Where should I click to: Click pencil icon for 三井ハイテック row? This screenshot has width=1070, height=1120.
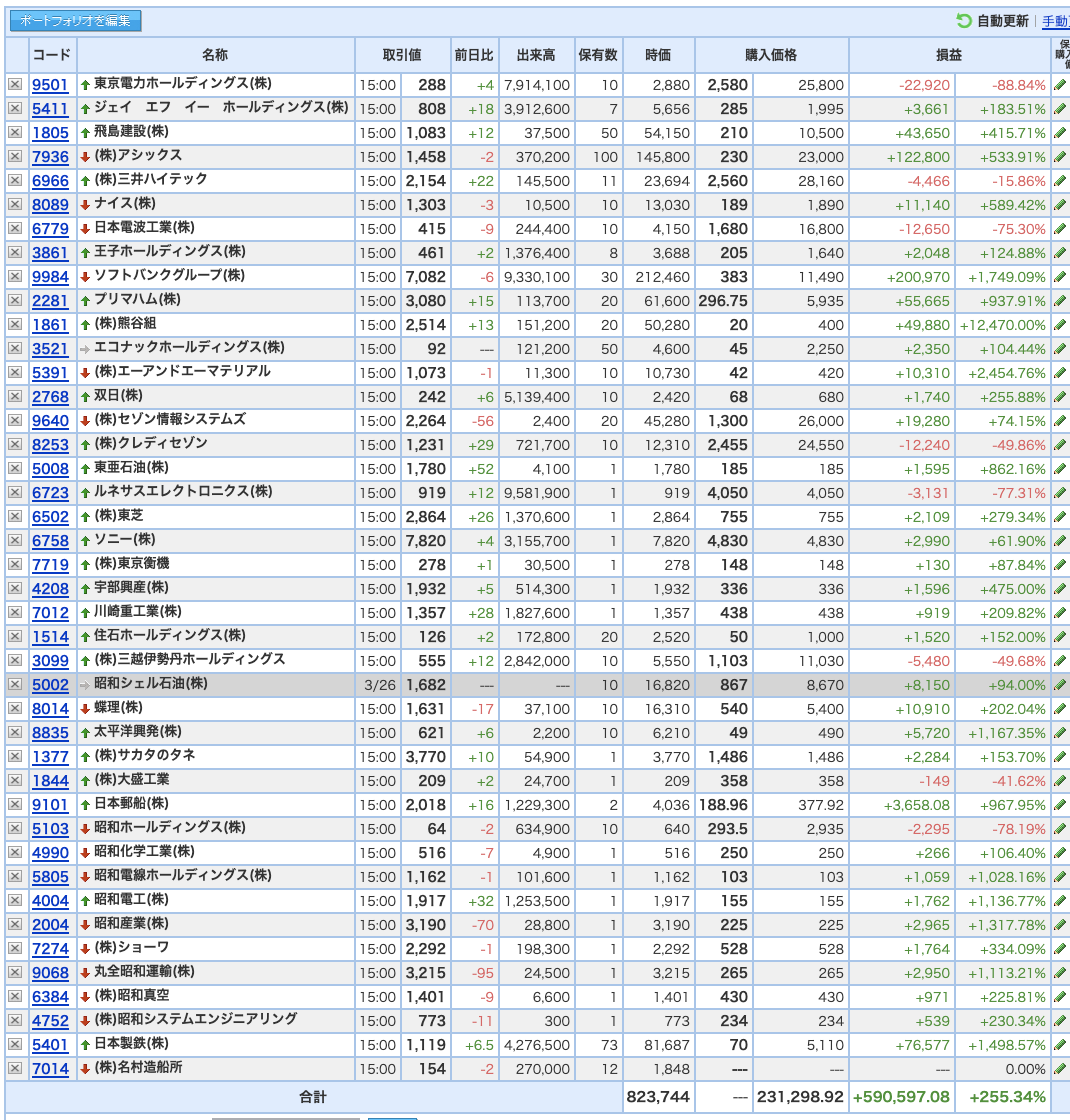(x=1060, y=181)
